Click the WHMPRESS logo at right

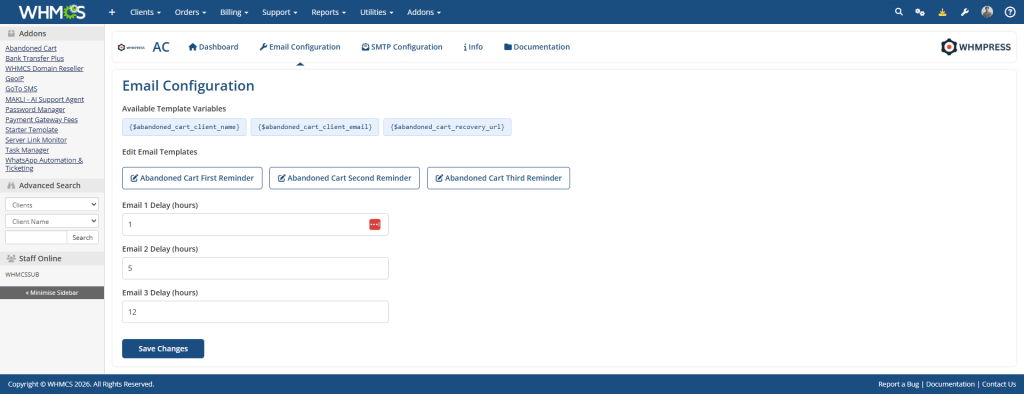click(x=976, y=47)
